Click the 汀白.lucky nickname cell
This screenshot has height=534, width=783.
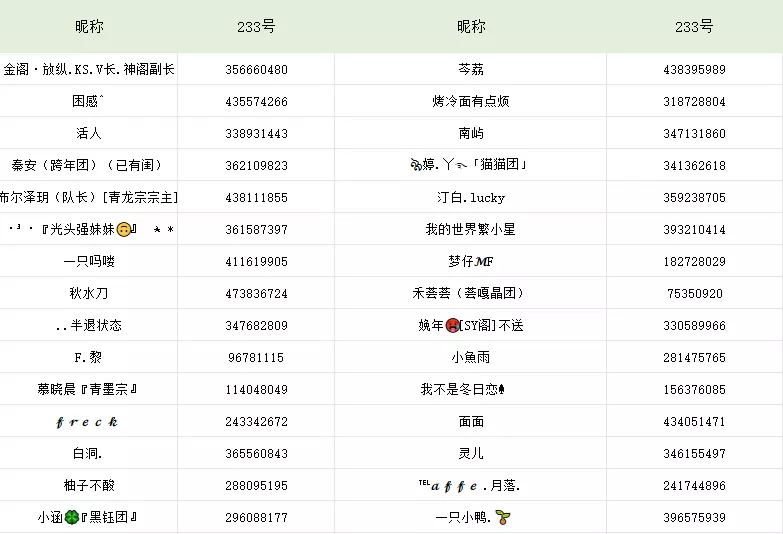pyautogui.click(x=470, y=198)
